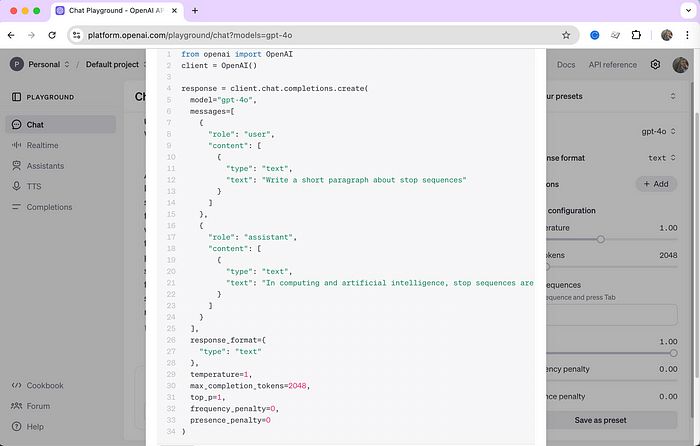Open the browser Extensions puzzle icon

tap(636, 34)
